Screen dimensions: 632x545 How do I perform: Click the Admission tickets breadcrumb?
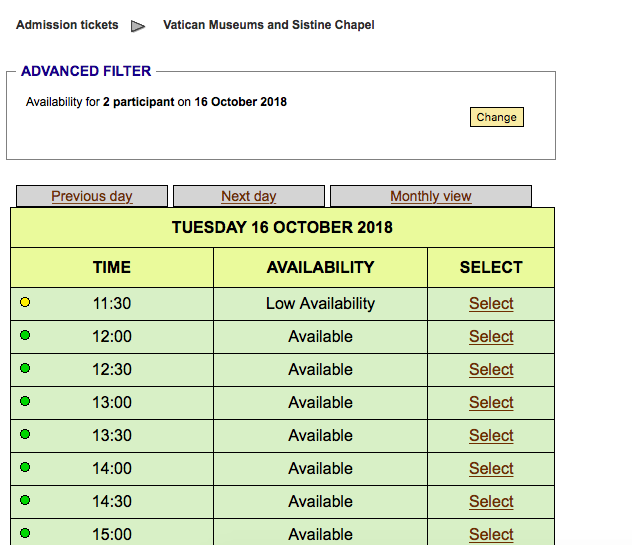tap(67, 25)
